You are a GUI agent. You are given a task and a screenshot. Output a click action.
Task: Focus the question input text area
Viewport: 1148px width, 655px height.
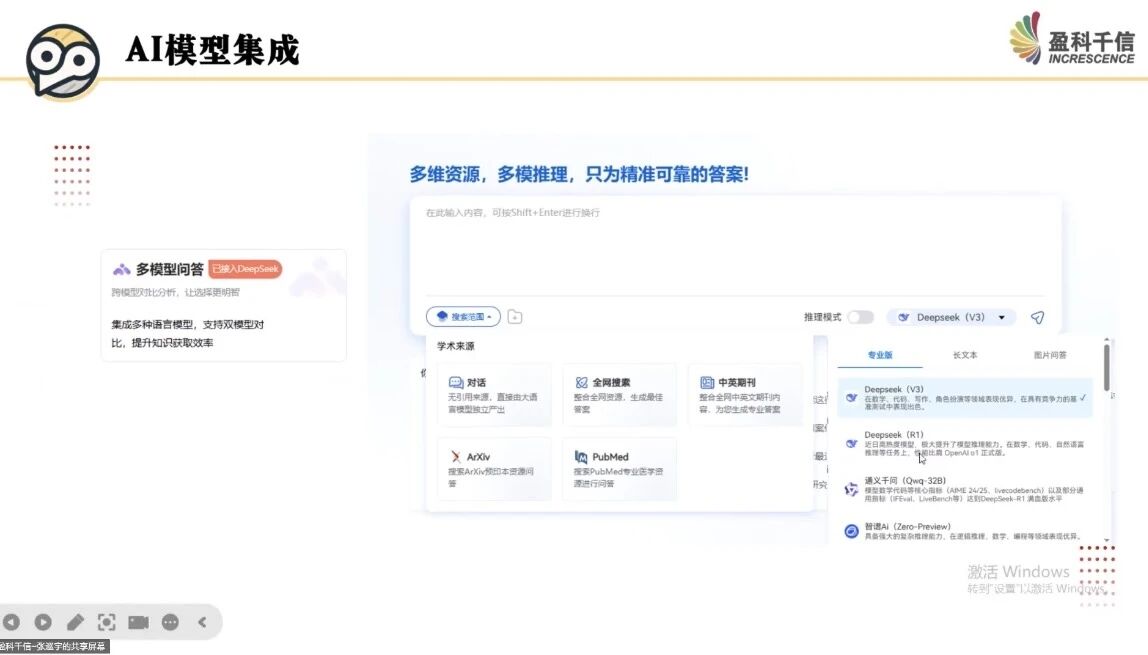pyautogui.click(x=735, y=247)
